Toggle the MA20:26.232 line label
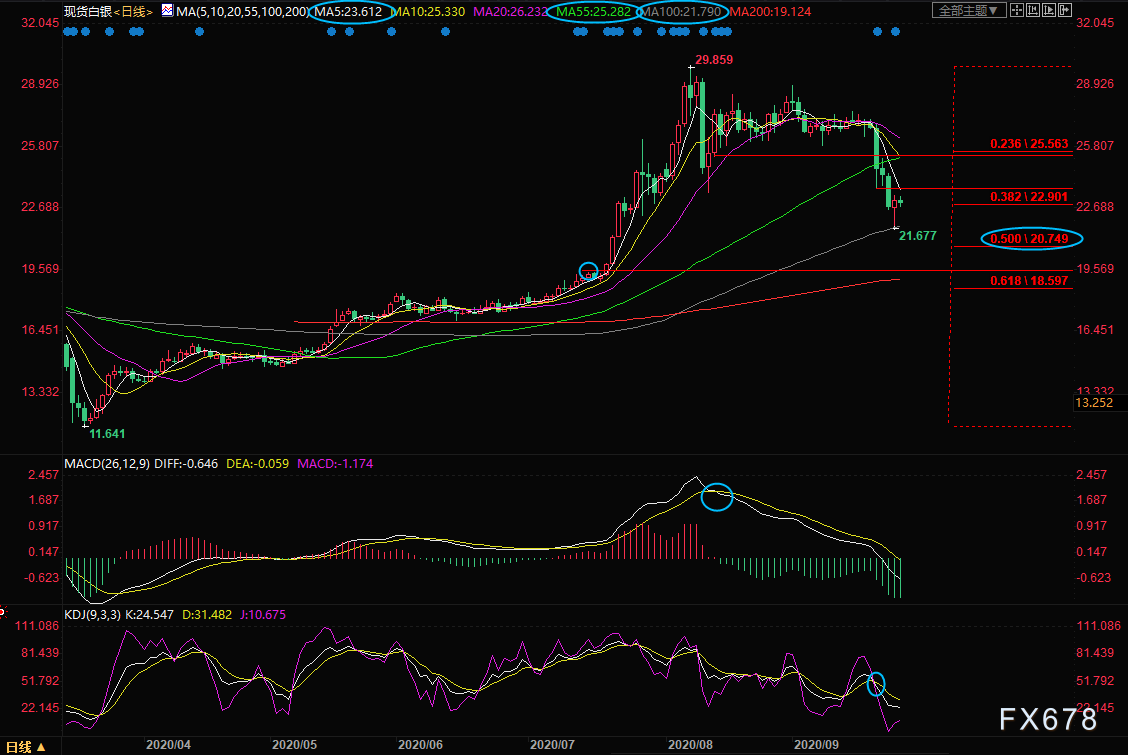Image resolution: width=1128 pixels, height=755 pixels. click(509, 12)
